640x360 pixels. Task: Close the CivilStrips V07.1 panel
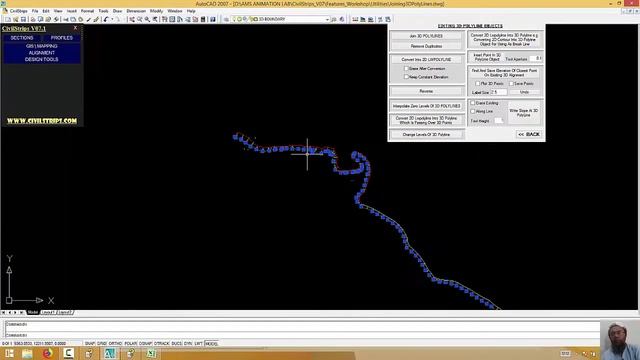(76, 28)
